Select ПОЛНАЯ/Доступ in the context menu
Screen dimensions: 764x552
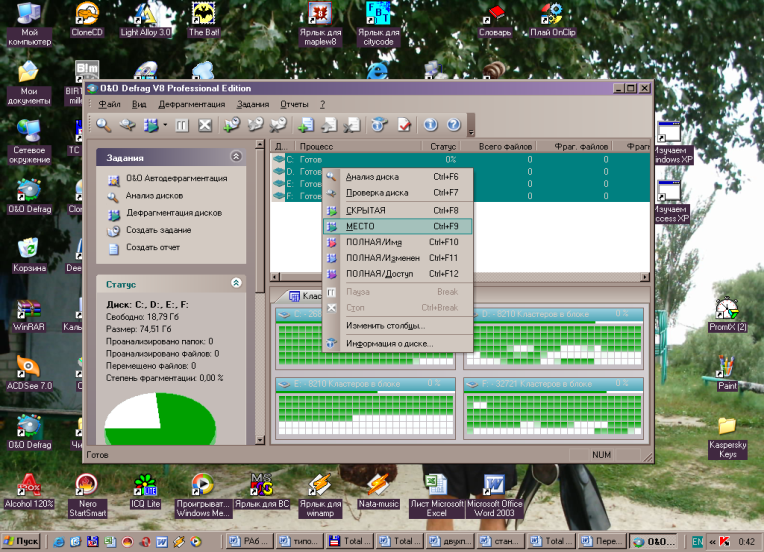click(398, 274)
